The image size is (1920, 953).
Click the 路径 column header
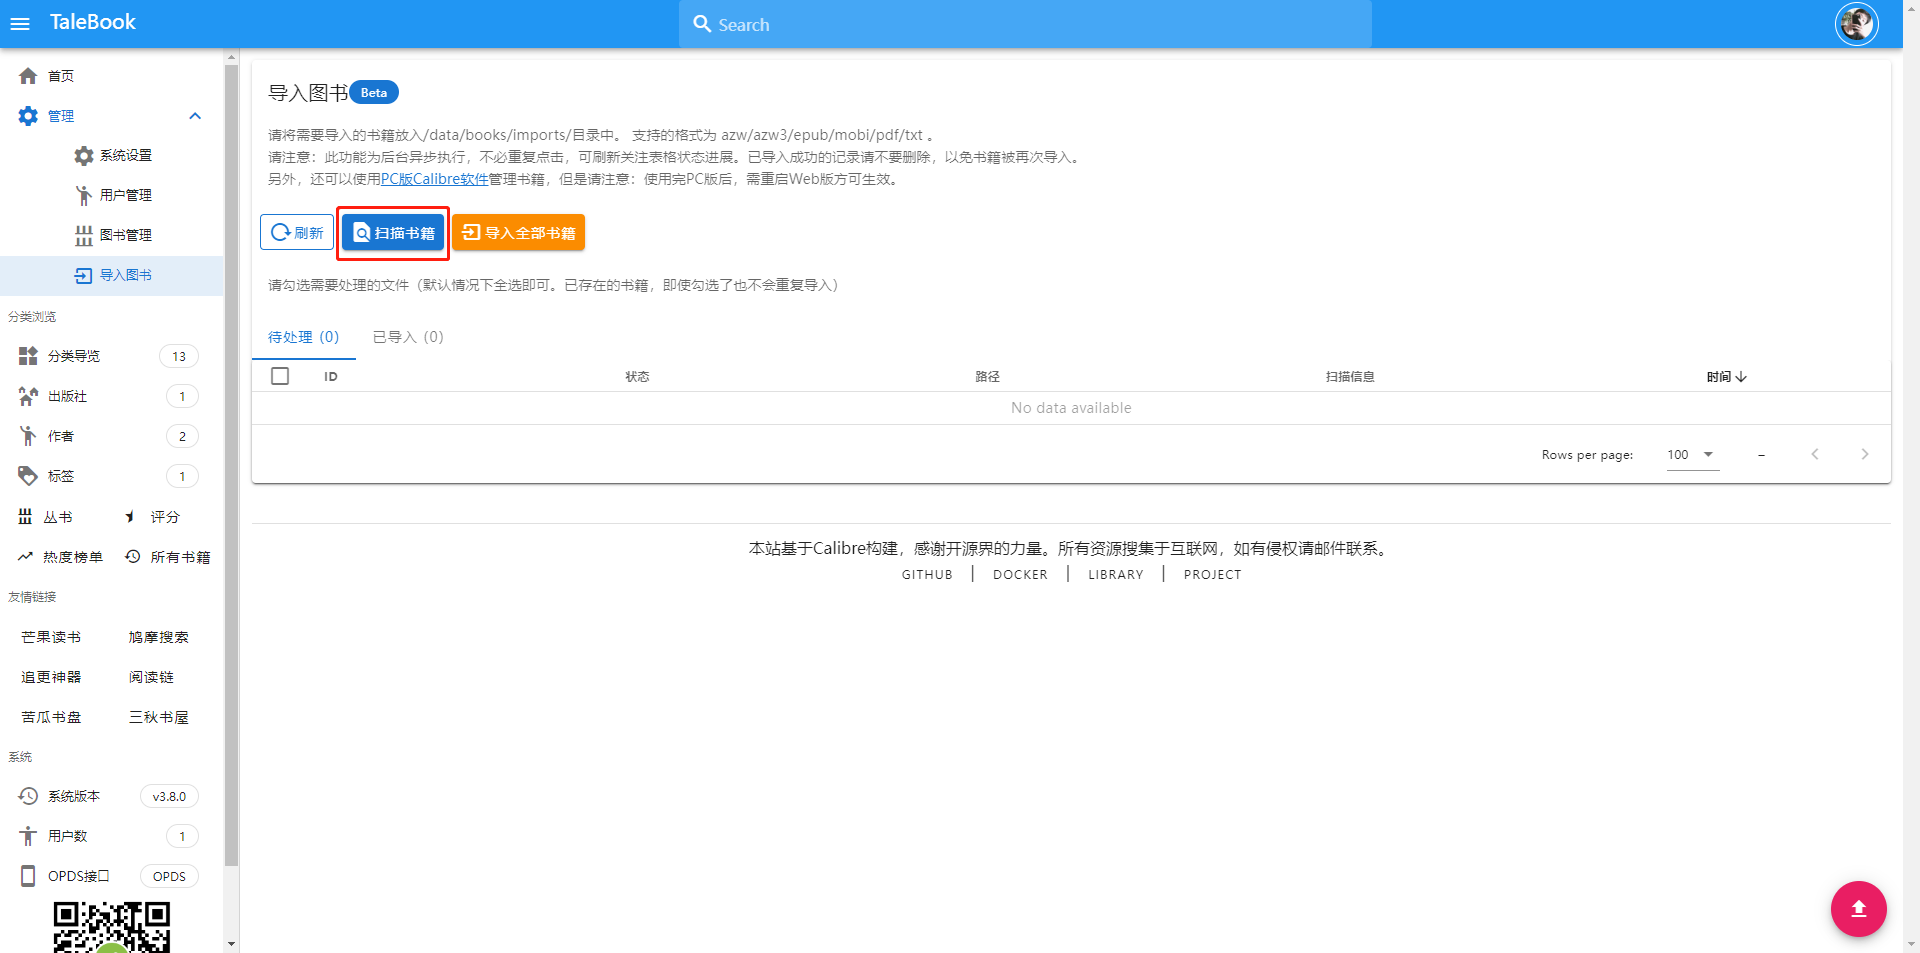pos(988,377)
